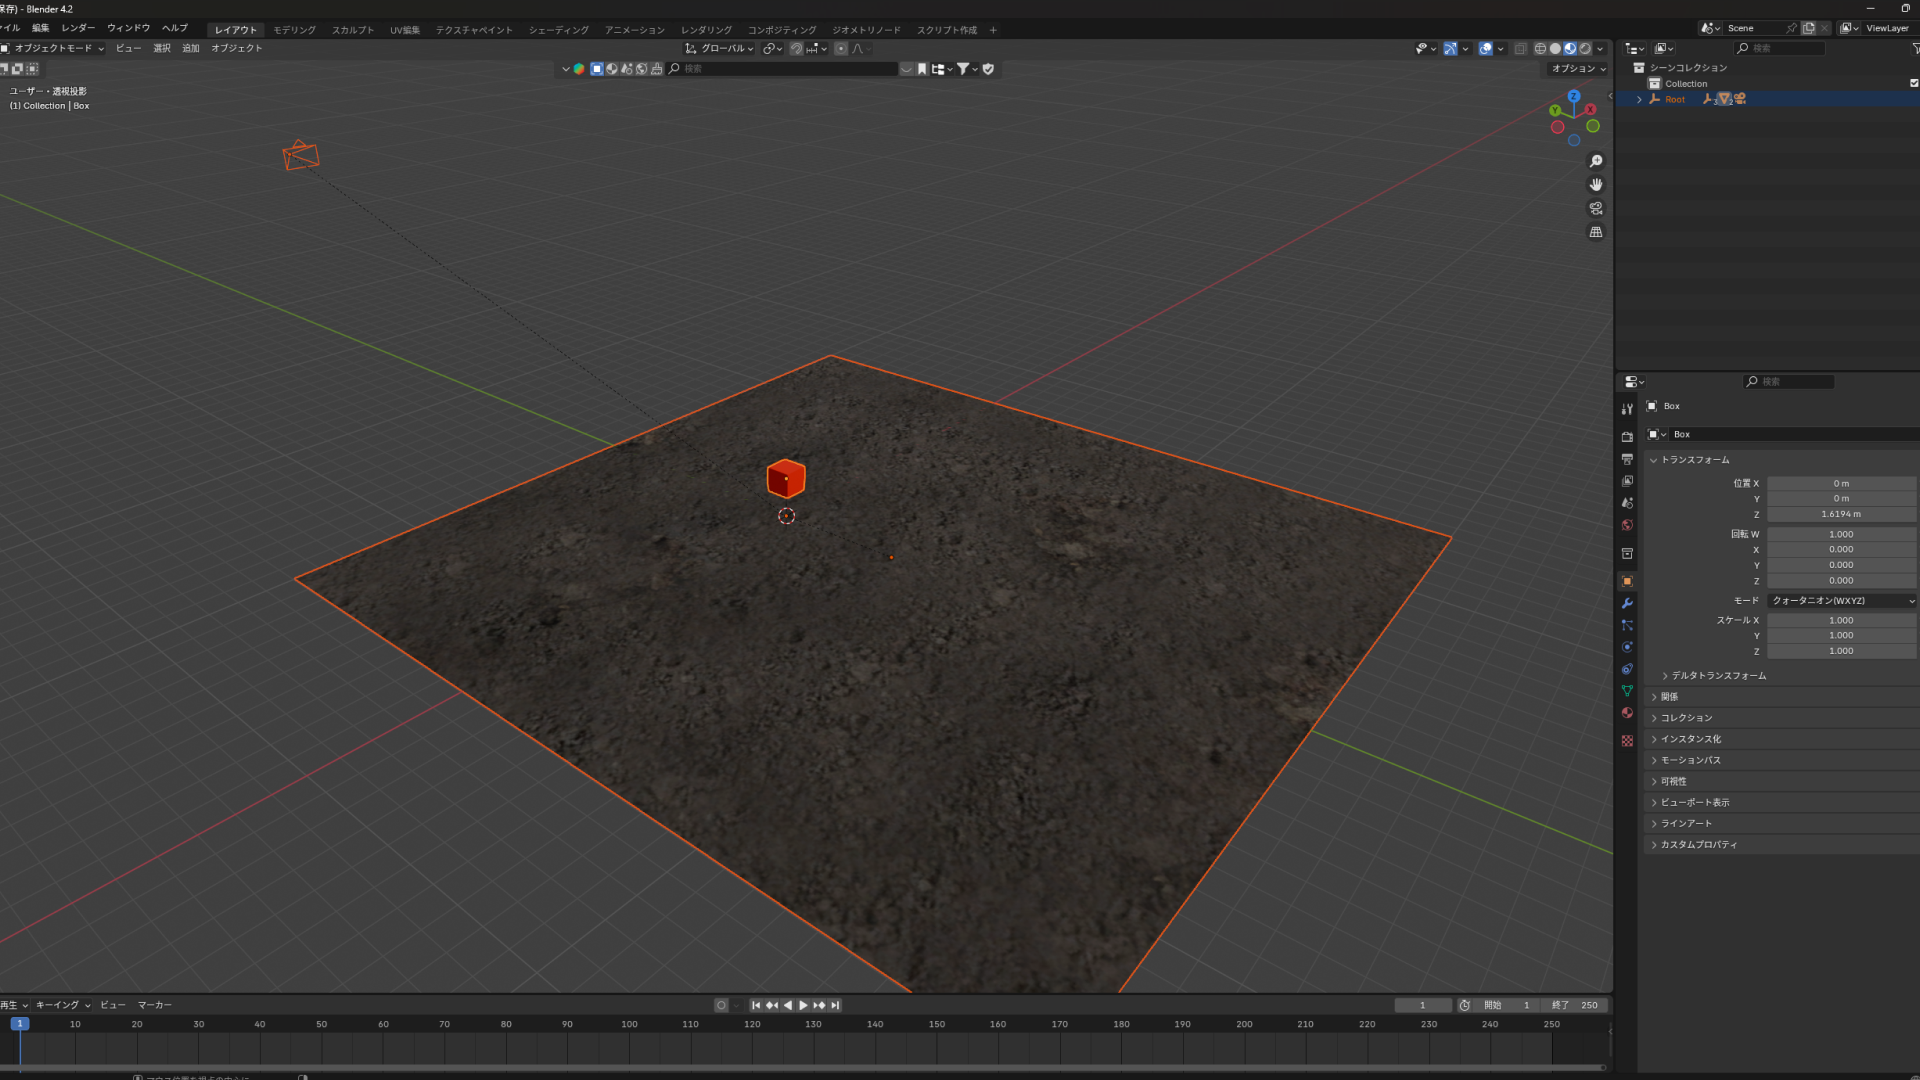Open the Collection properties tab
This screenshot has height=1080, width=1920.
pos(1627,553)
